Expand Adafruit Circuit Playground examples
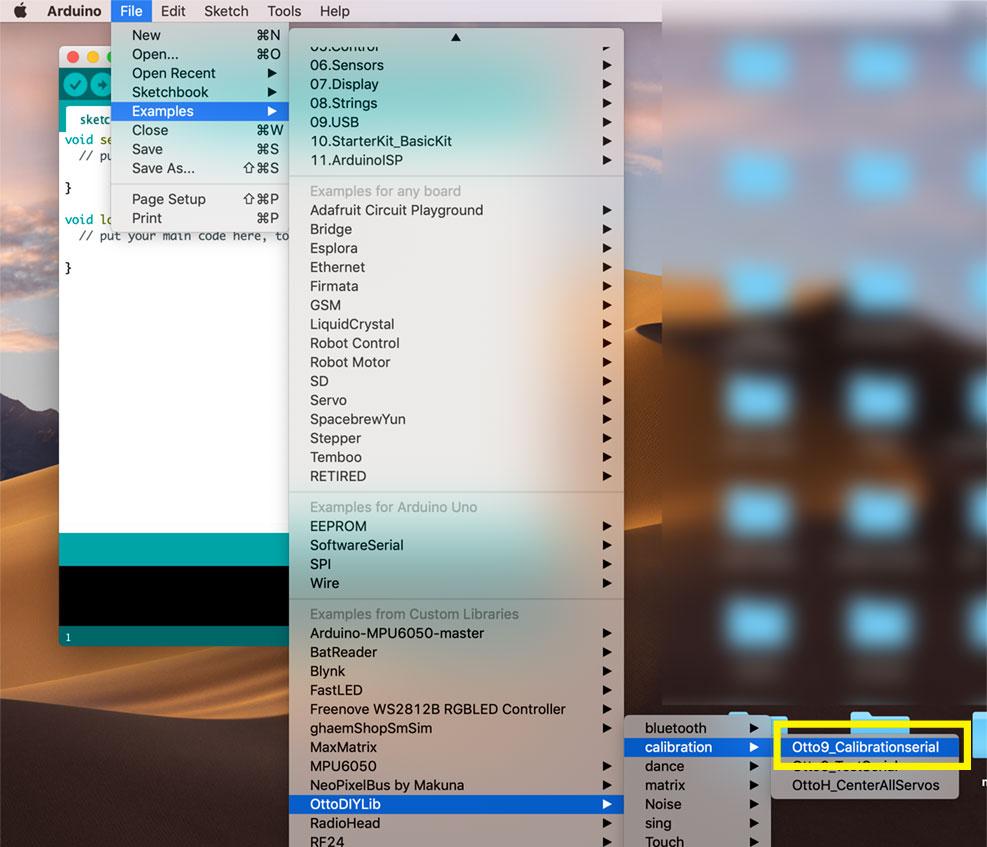Image resolution: width=987 pixels, height=847 pixels. click(x=456, y=210)
